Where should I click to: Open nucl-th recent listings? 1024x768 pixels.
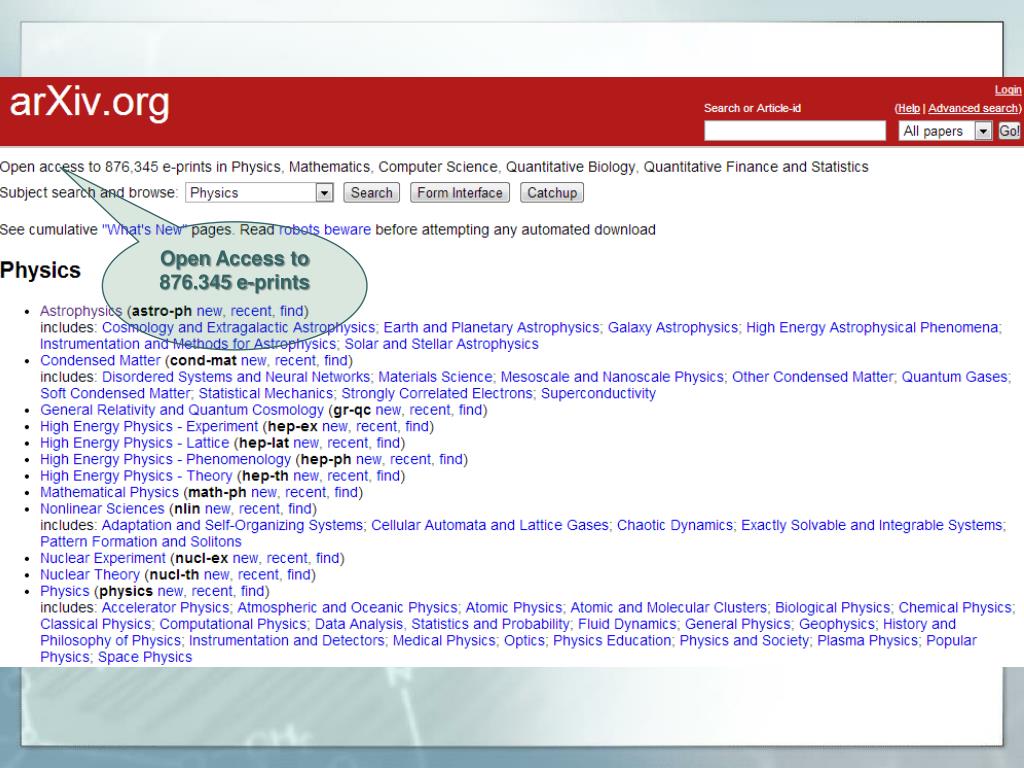click(x=258, y=575)
